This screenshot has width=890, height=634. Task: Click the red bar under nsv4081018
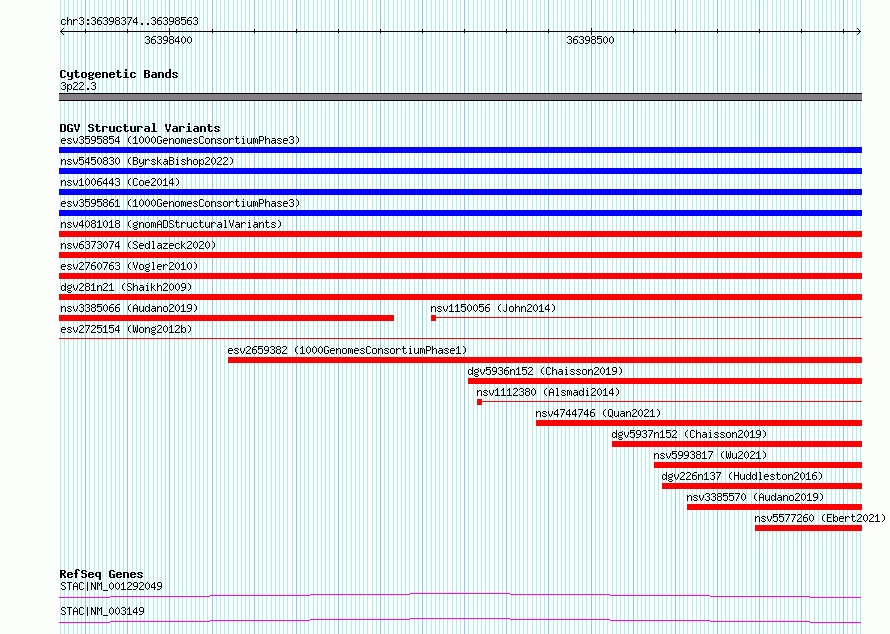[x=460, y=234]
